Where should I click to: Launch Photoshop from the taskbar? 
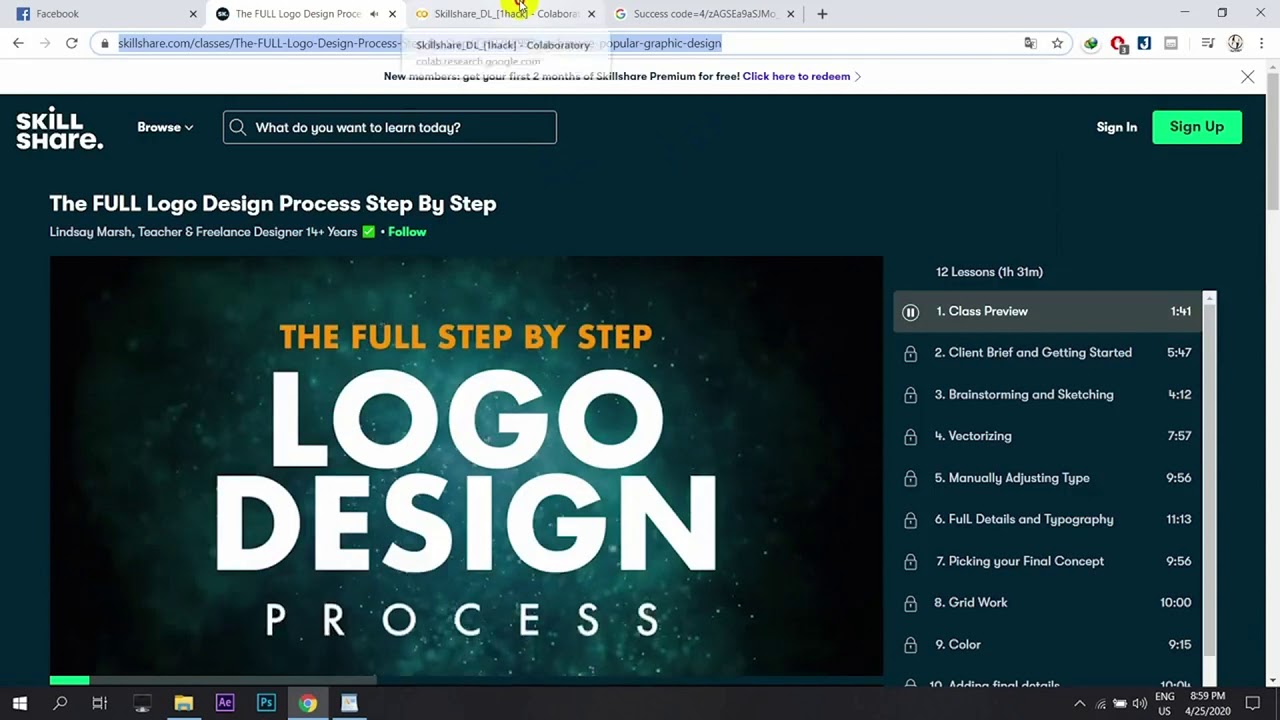point(266,703)
